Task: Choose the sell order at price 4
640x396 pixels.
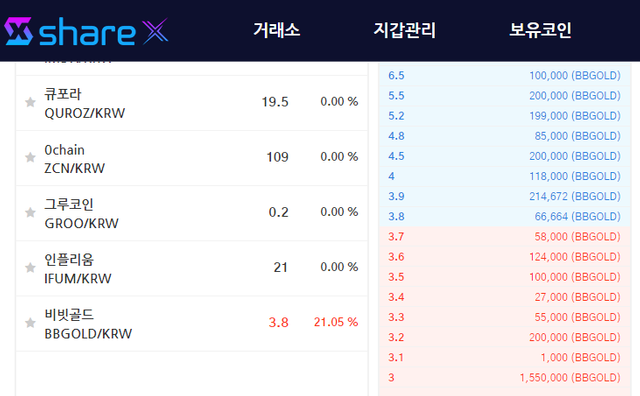Action: tap(391, 176)
